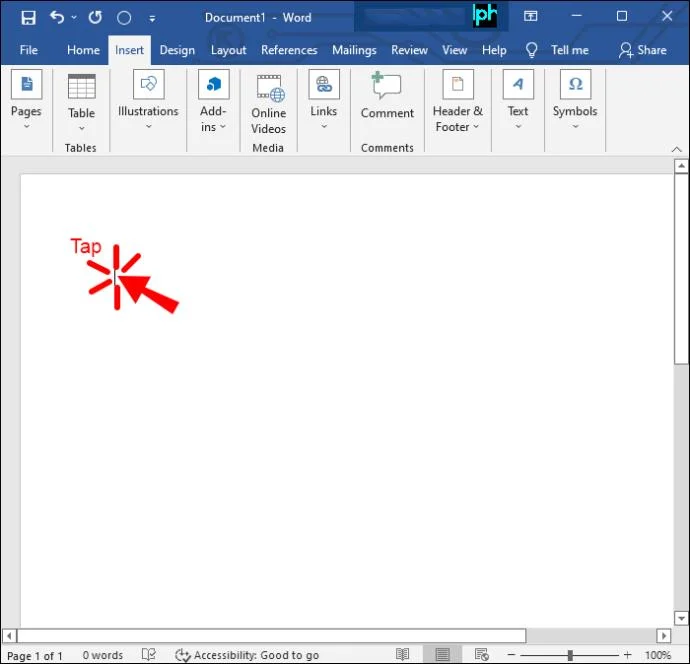Click Page 1 of 1 status indicator
Image resolution: width=690 pixels, height=664 pixels.
(34, 656)
